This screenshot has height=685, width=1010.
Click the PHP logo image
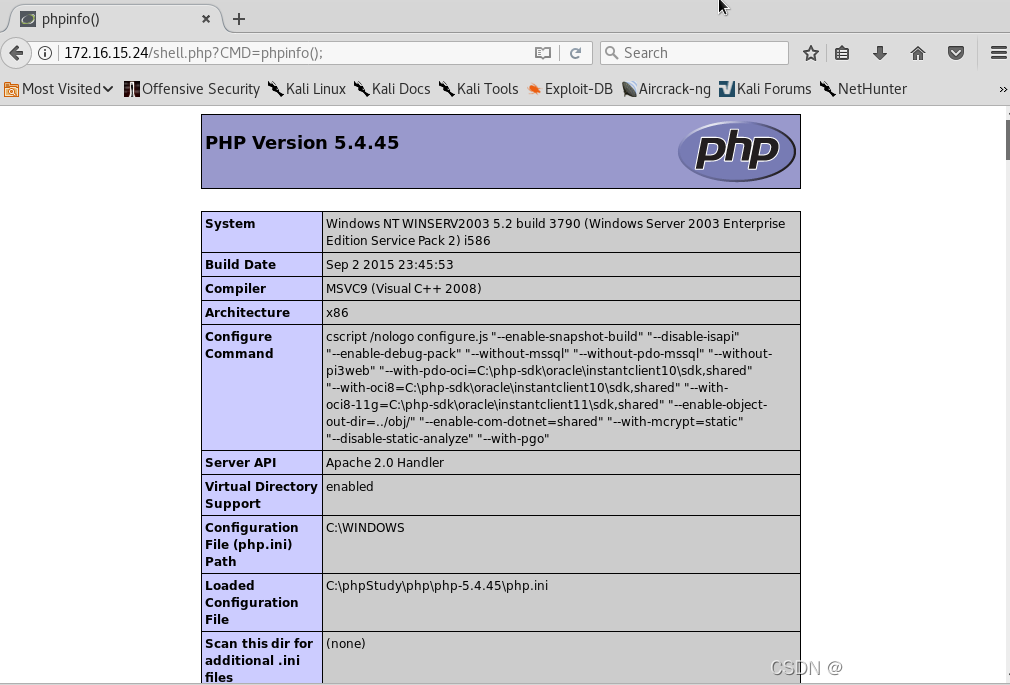click(736, 151)
